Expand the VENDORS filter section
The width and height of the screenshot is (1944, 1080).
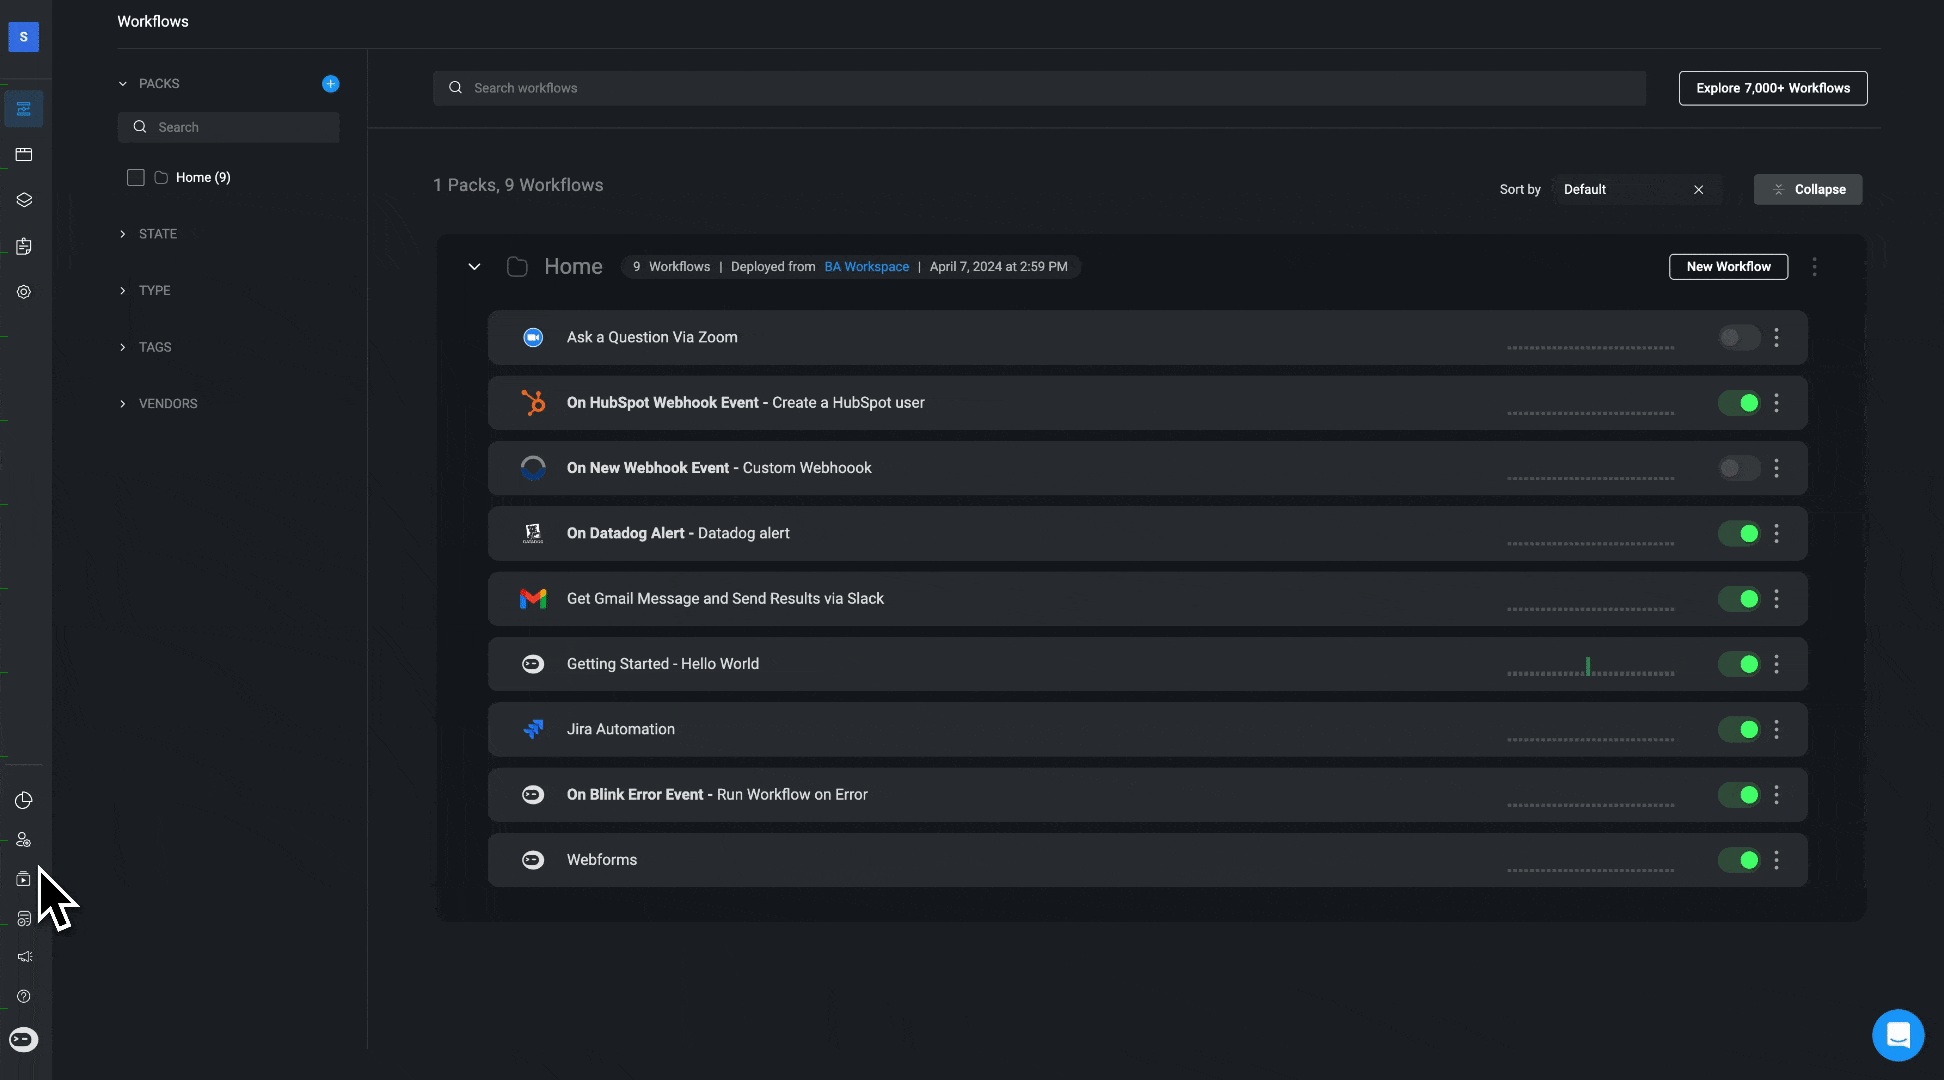pyautogui.click(x=167, y=404)
